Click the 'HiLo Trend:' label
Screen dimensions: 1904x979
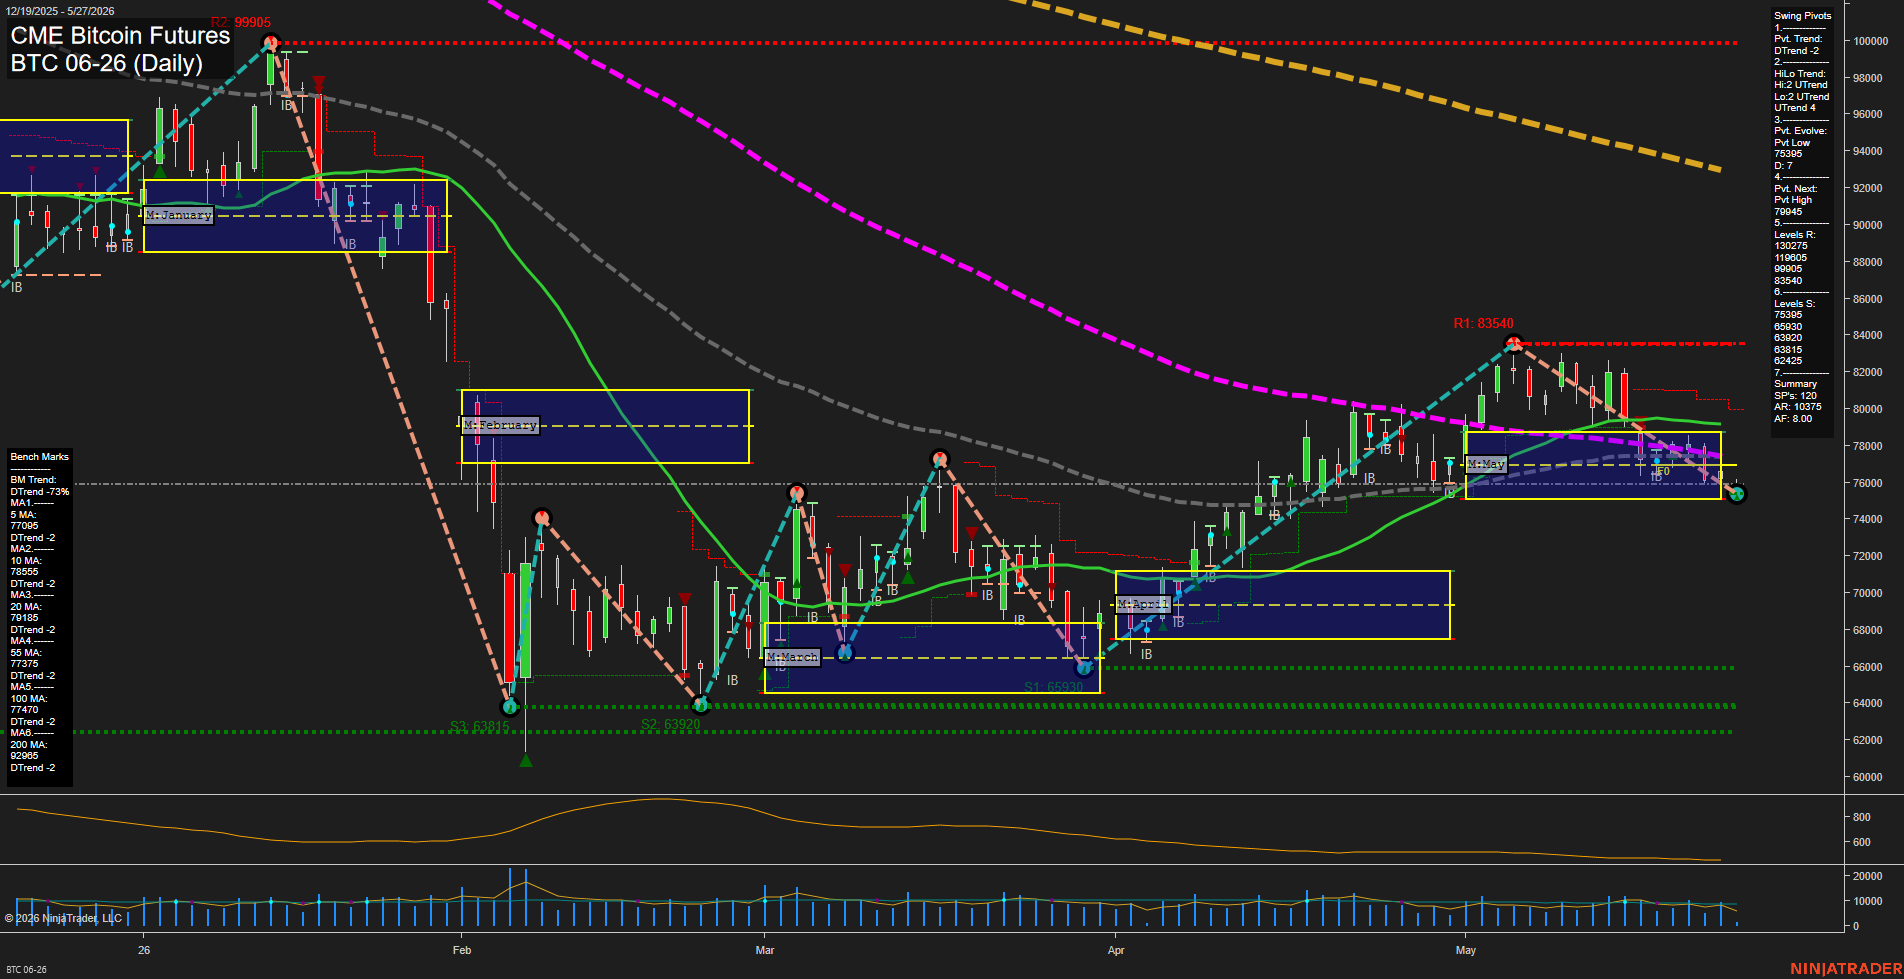click(x=1800, y=74)
